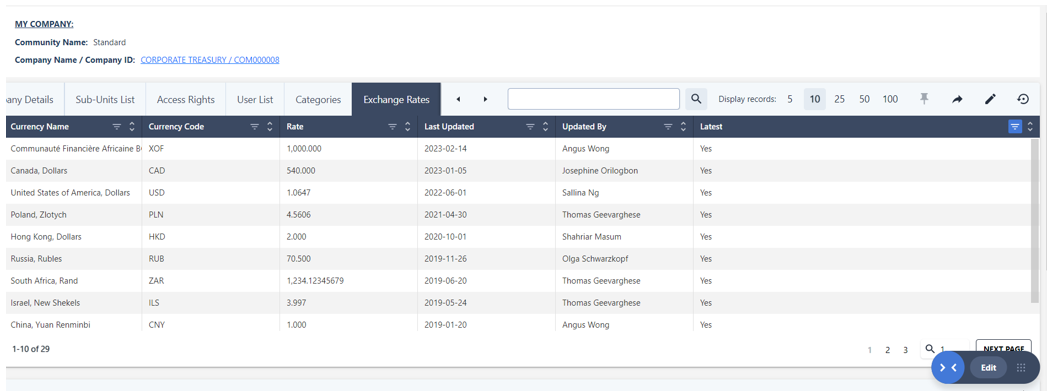Display 10 records per page
This screenshot has width=1047, height=392.
coord(815,99)
